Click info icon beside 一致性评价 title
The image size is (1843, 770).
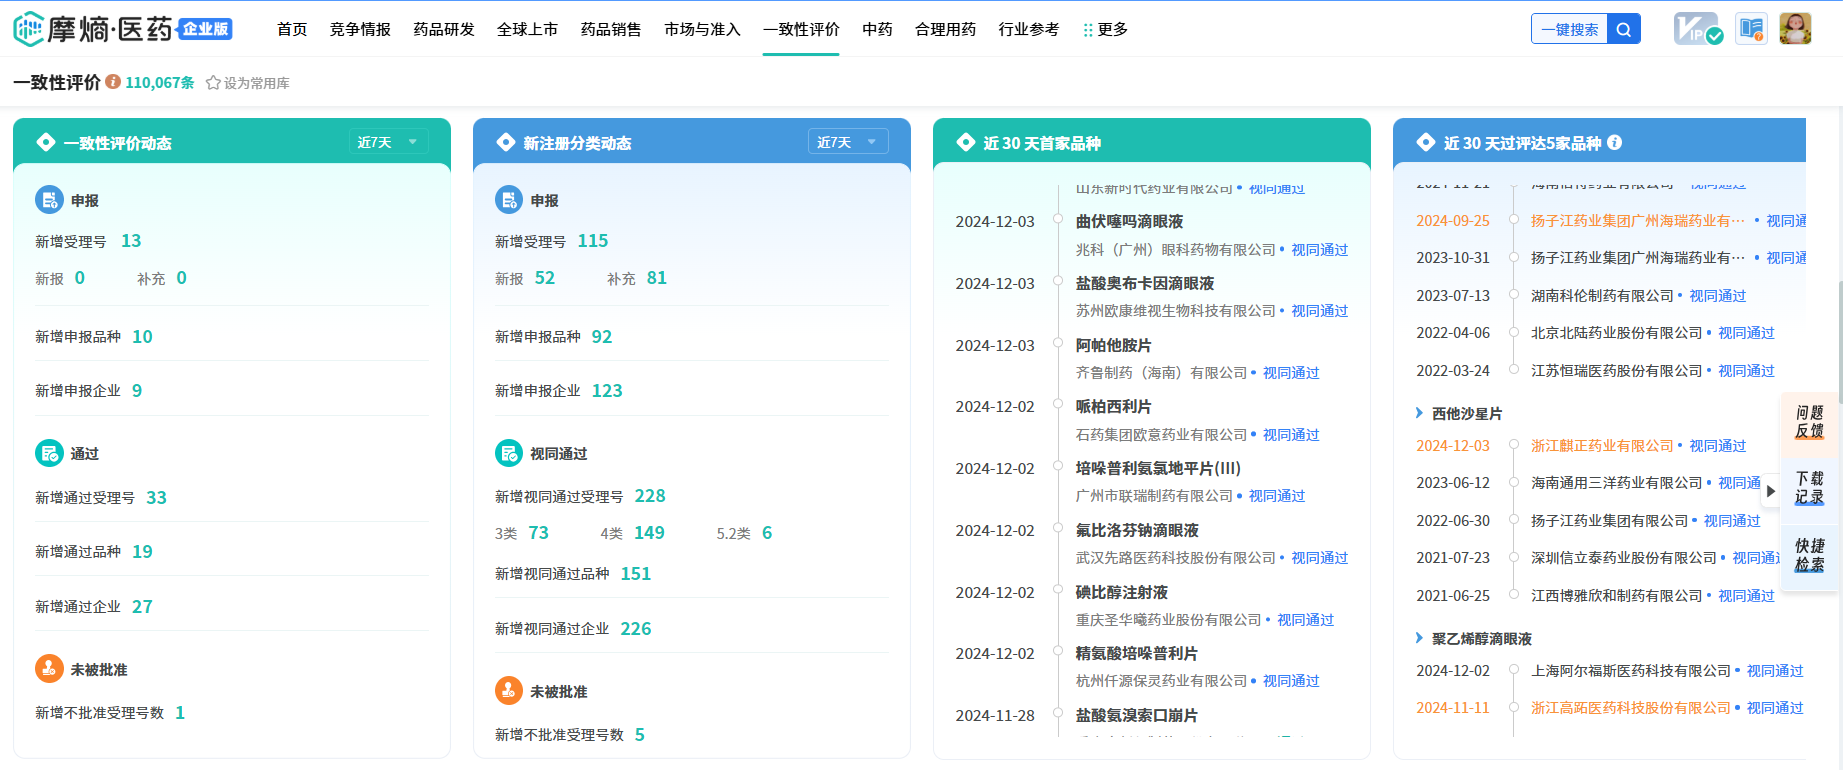[x=113, y=82]
